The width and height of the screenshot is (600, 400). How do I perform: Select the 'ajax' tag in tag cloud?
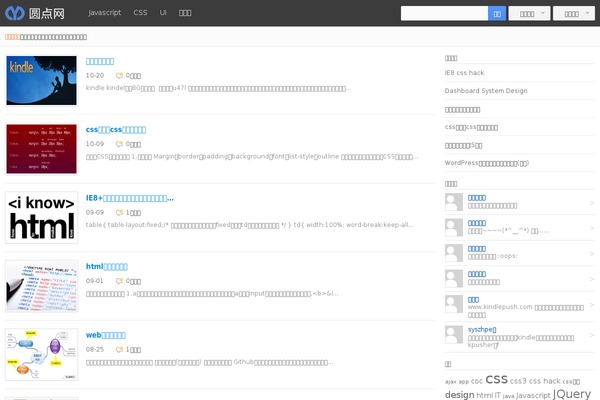450,382
